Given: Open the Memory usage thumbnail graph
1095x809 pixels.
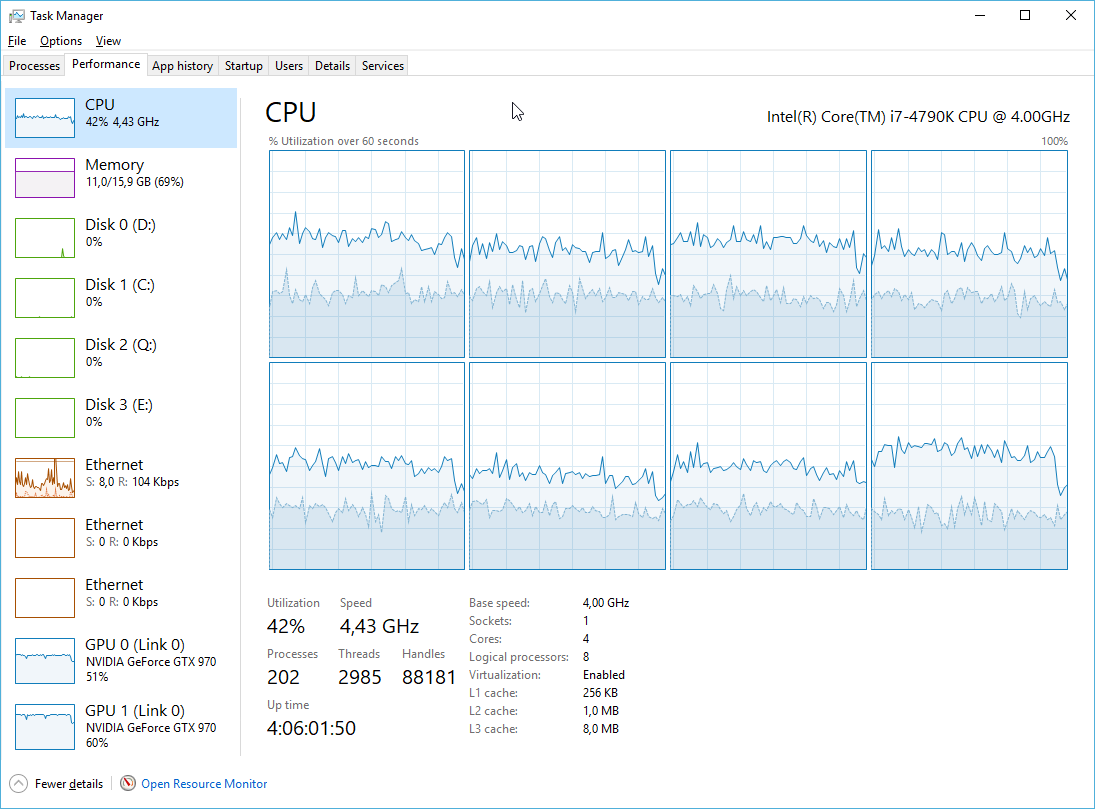Looking at the screenshot, I should [x=45, y=178].
